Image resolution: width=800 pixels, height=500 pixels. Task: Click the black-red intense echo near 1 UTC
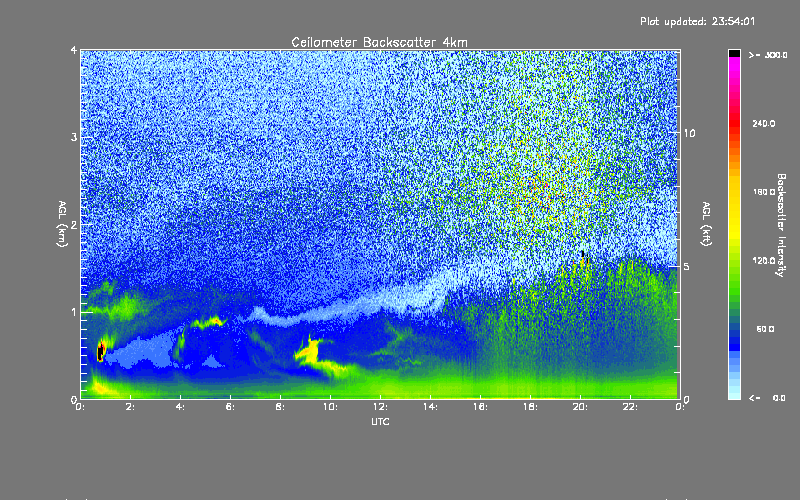[101, 351]
